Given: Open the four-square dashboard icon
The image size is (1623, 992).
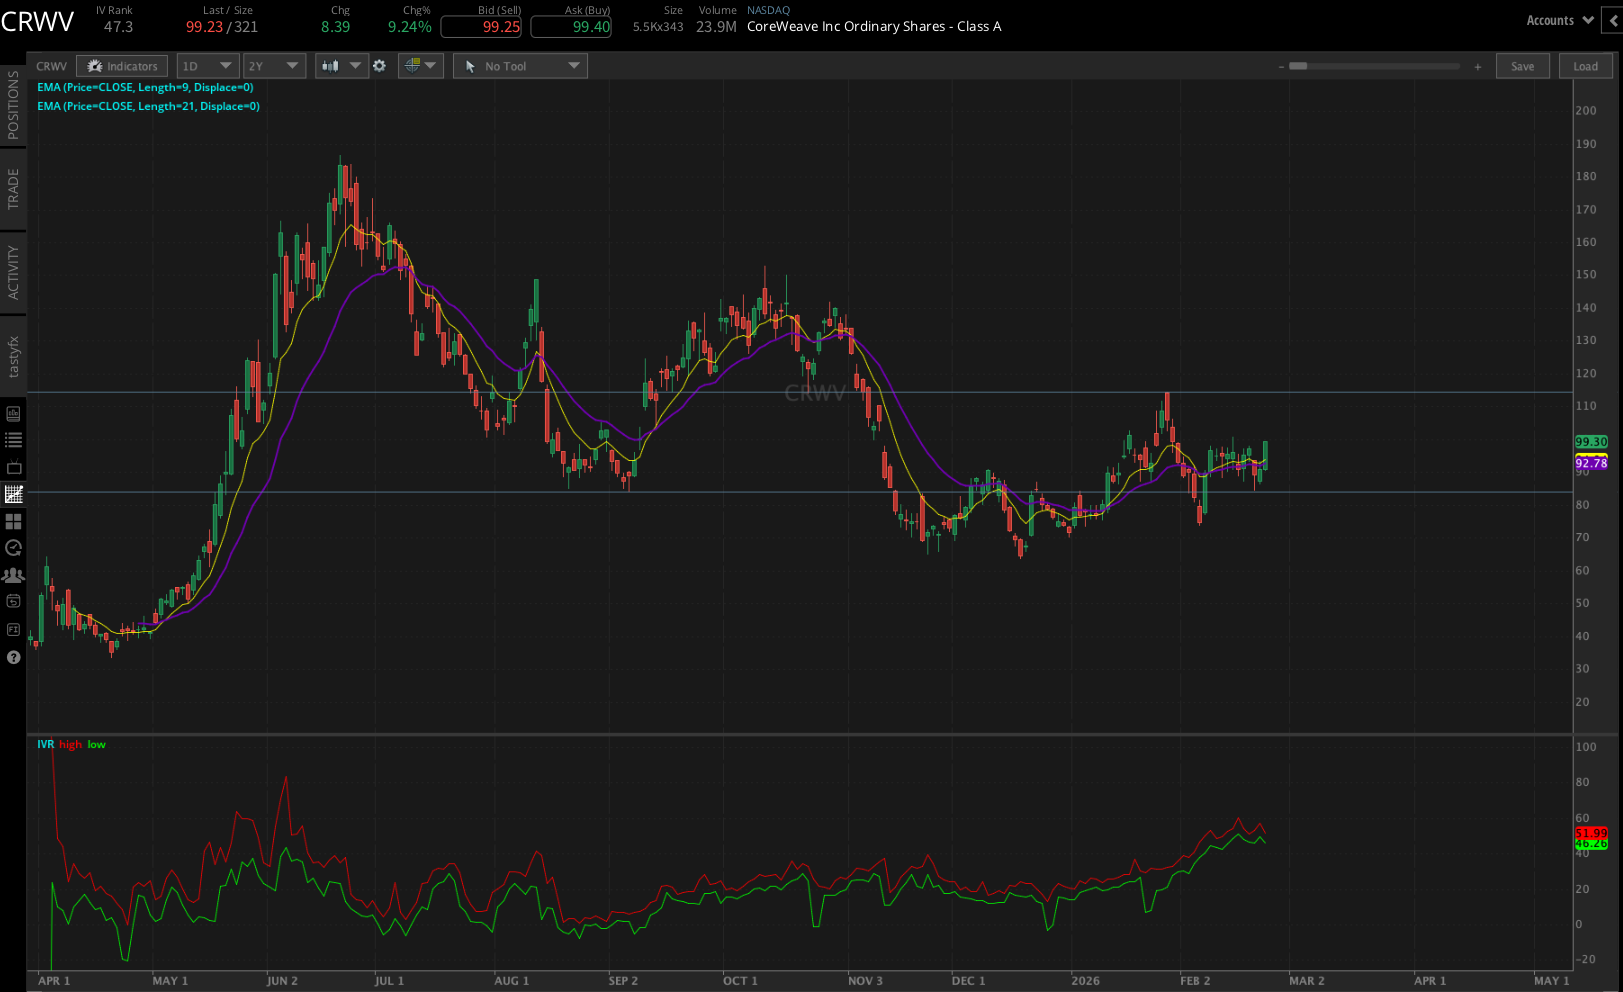Looking at the screenshot, I should pos(13,521).
